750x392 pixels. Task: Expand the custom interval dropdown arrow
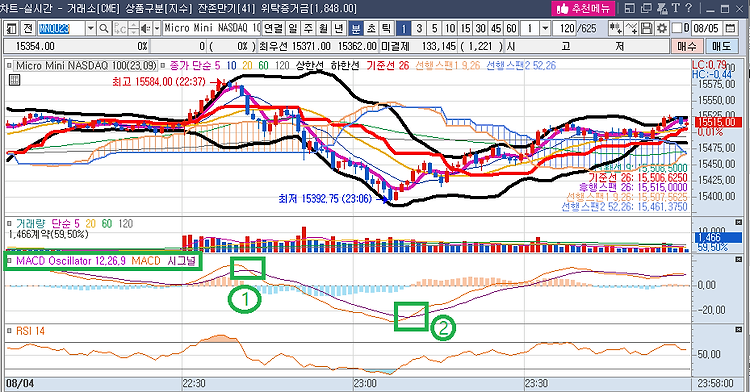545,29
